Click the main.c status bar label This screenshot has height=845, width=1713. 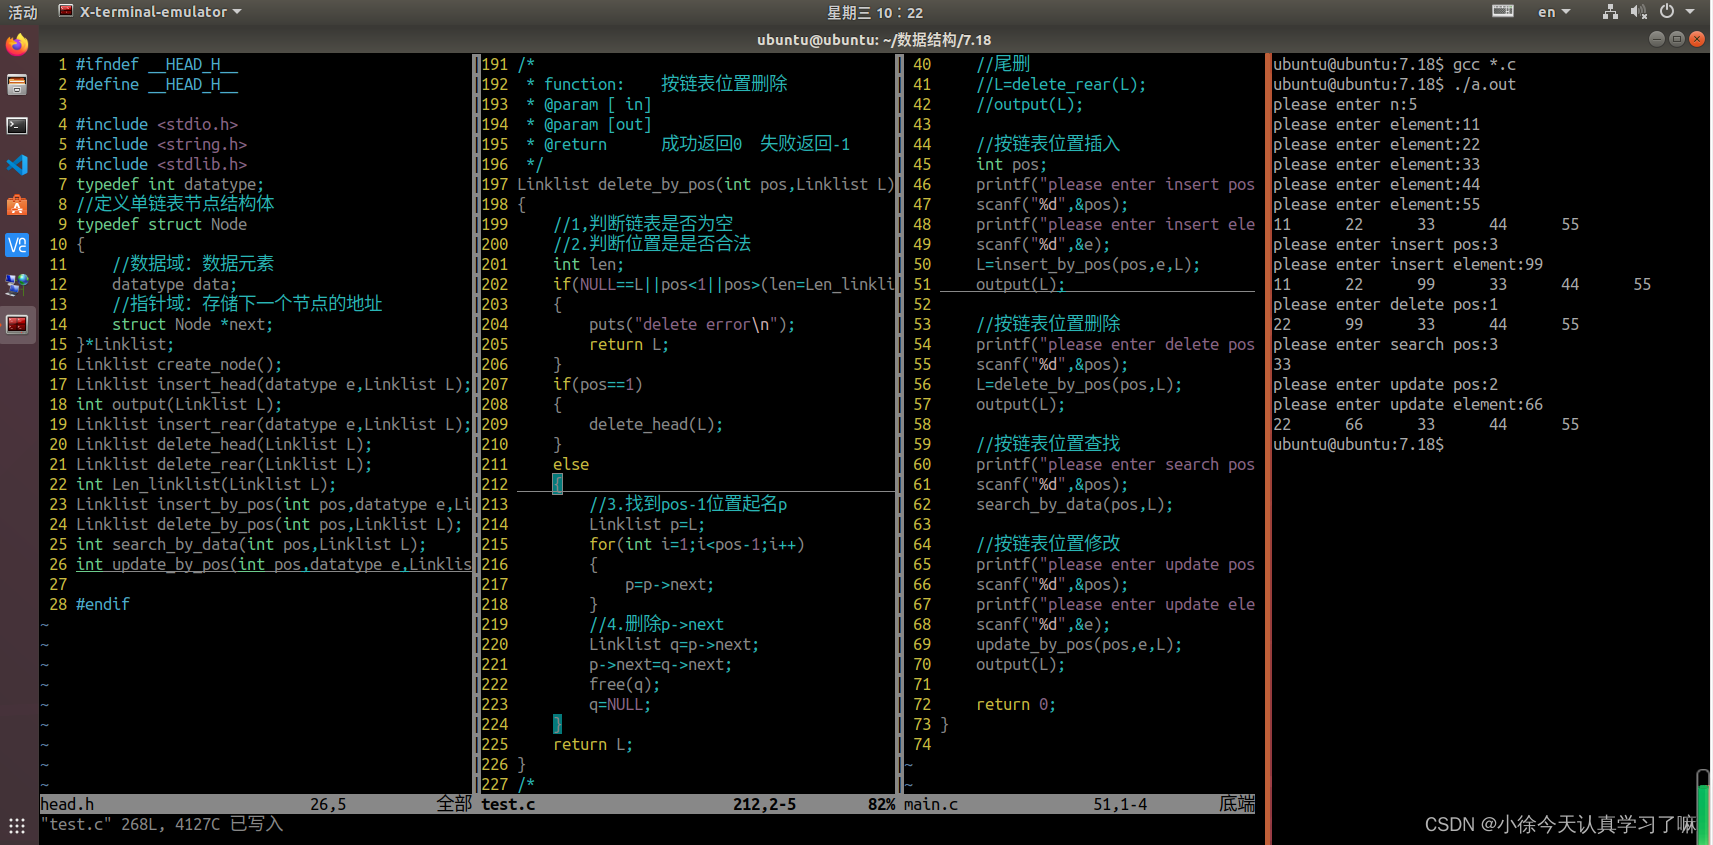click(931, 804)
